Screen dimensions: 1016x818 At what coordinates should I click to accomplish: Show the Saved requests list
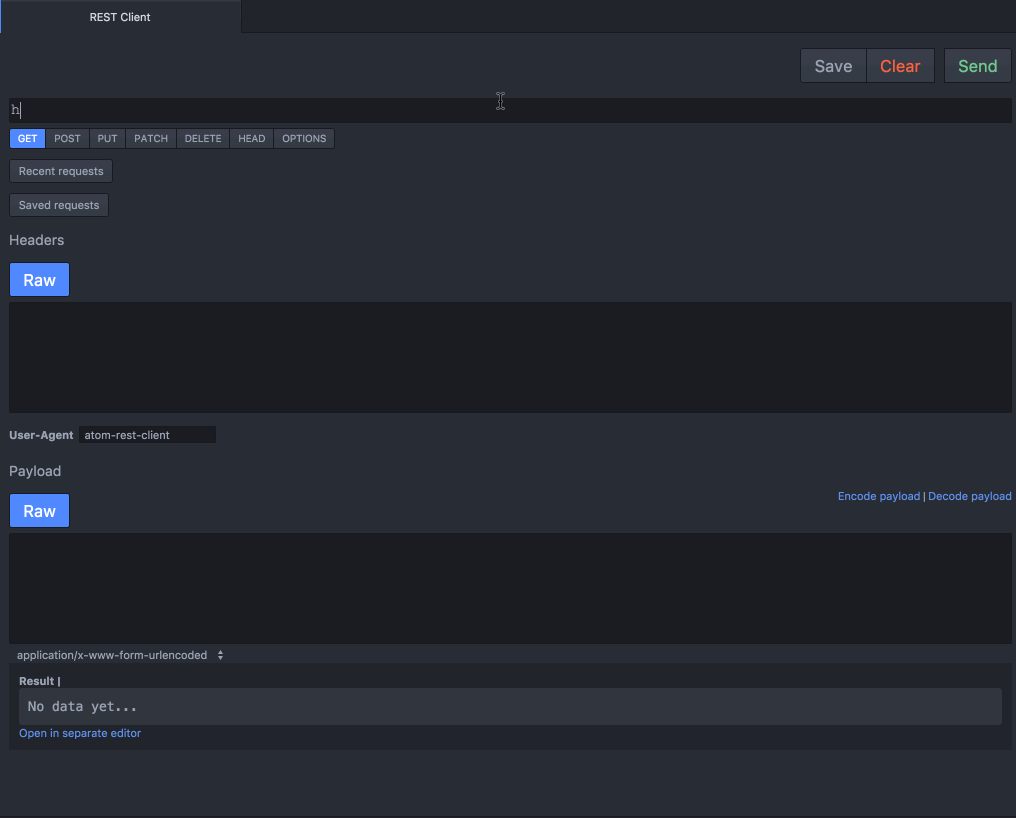coord(58,205)
